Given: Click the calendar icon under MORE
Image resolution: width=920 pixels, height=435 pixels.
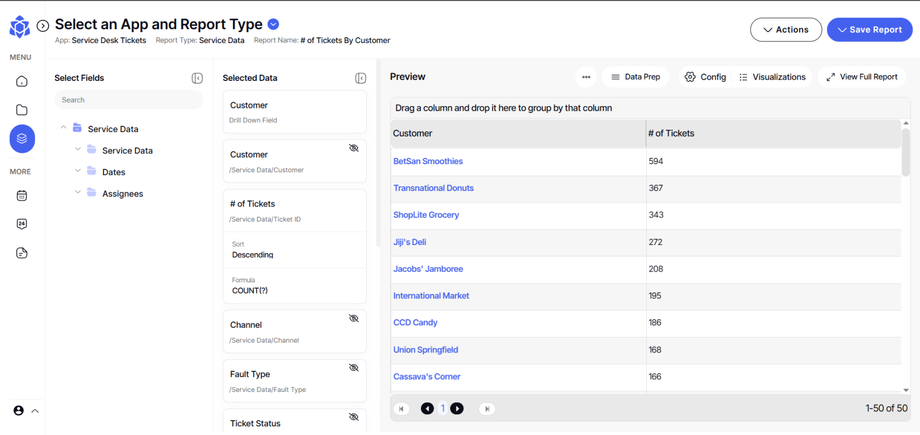Looking at the screenshot, I should click(22, 196).
